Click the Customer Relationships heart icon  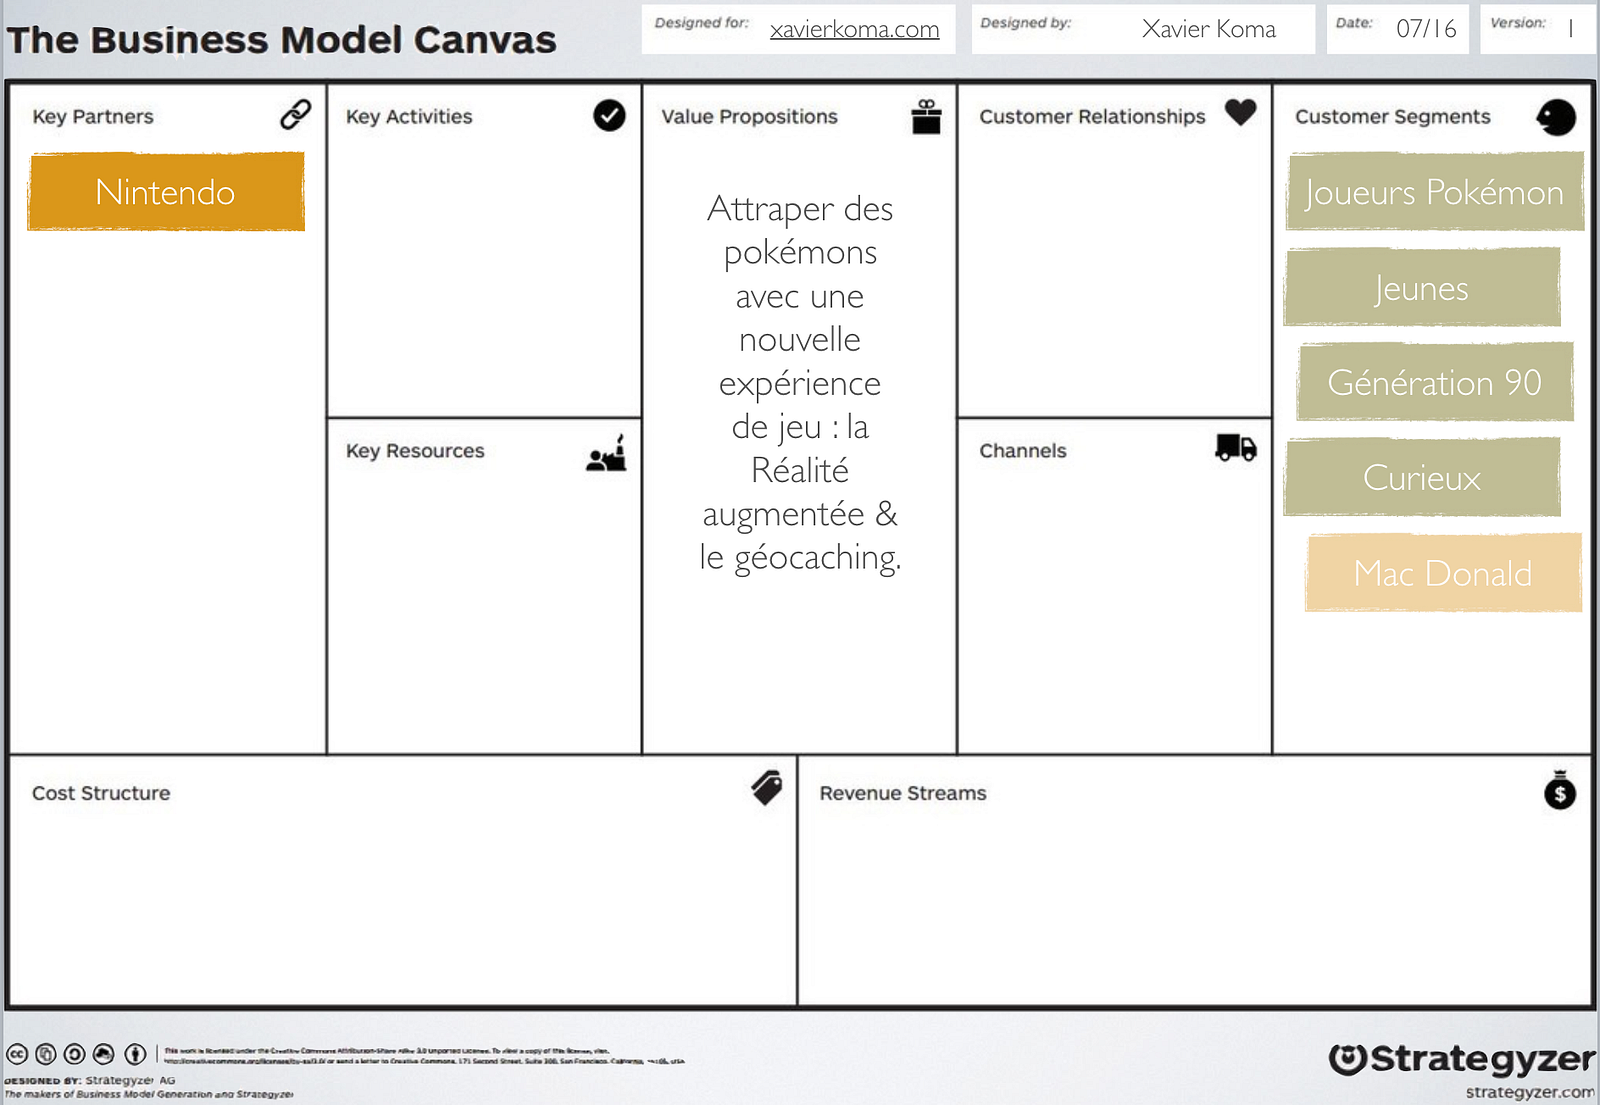pos(1240,113)
